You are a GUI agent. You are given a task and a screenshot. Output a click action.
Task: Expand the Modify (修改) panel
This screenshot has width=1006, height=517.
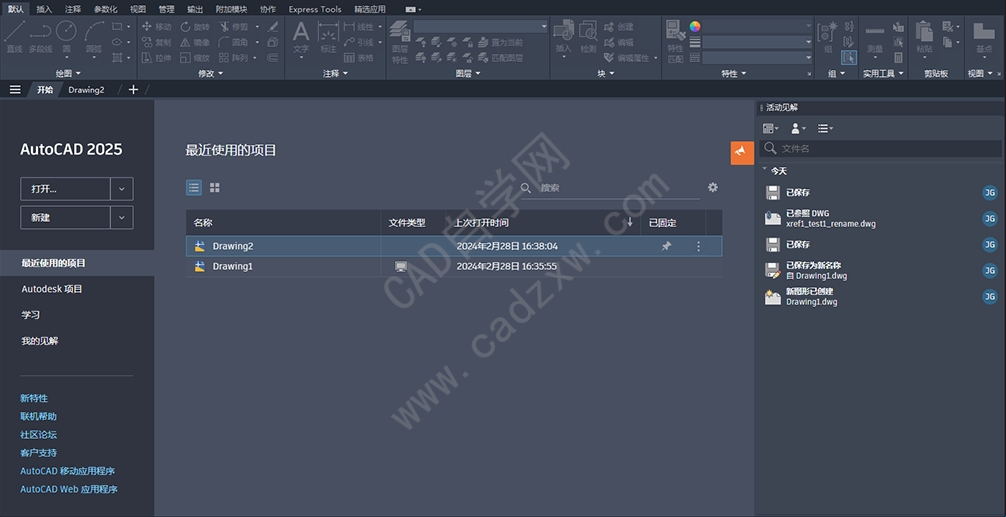pos(210,74)
